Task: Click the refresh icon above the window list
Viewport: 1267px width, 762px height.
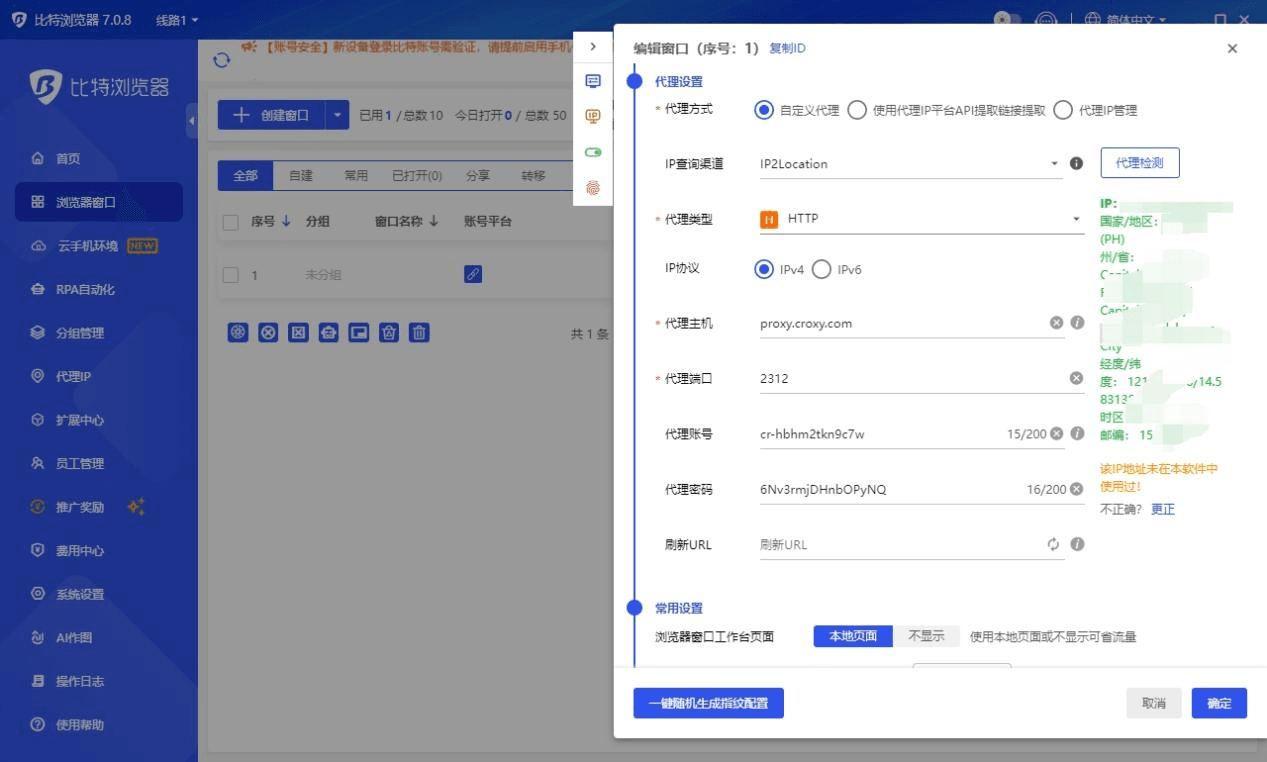Action: click(222, 60)
